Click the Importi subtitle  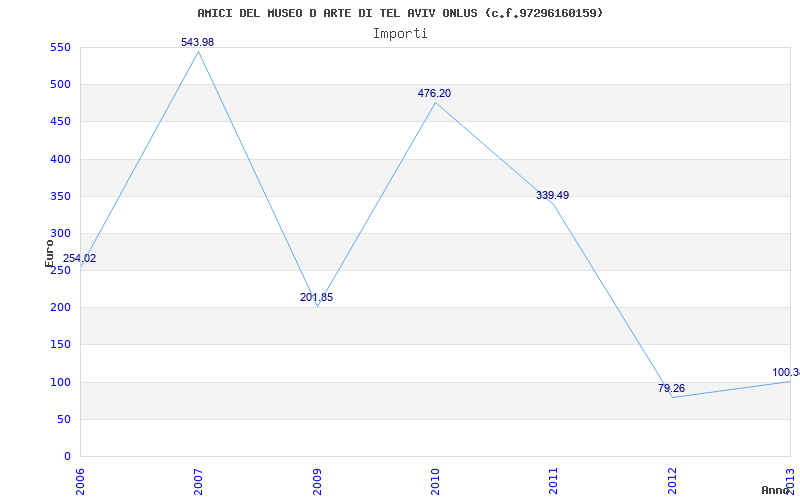400,34
